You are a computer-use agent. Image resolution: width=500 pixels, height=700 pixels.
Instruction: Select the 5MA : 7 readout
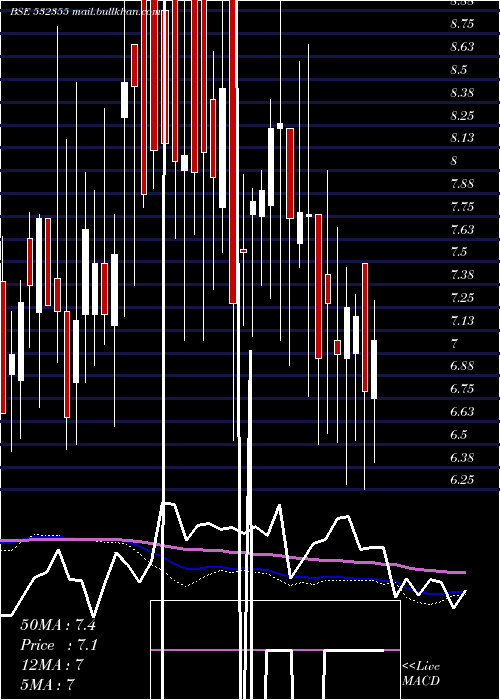pos(47,684)
